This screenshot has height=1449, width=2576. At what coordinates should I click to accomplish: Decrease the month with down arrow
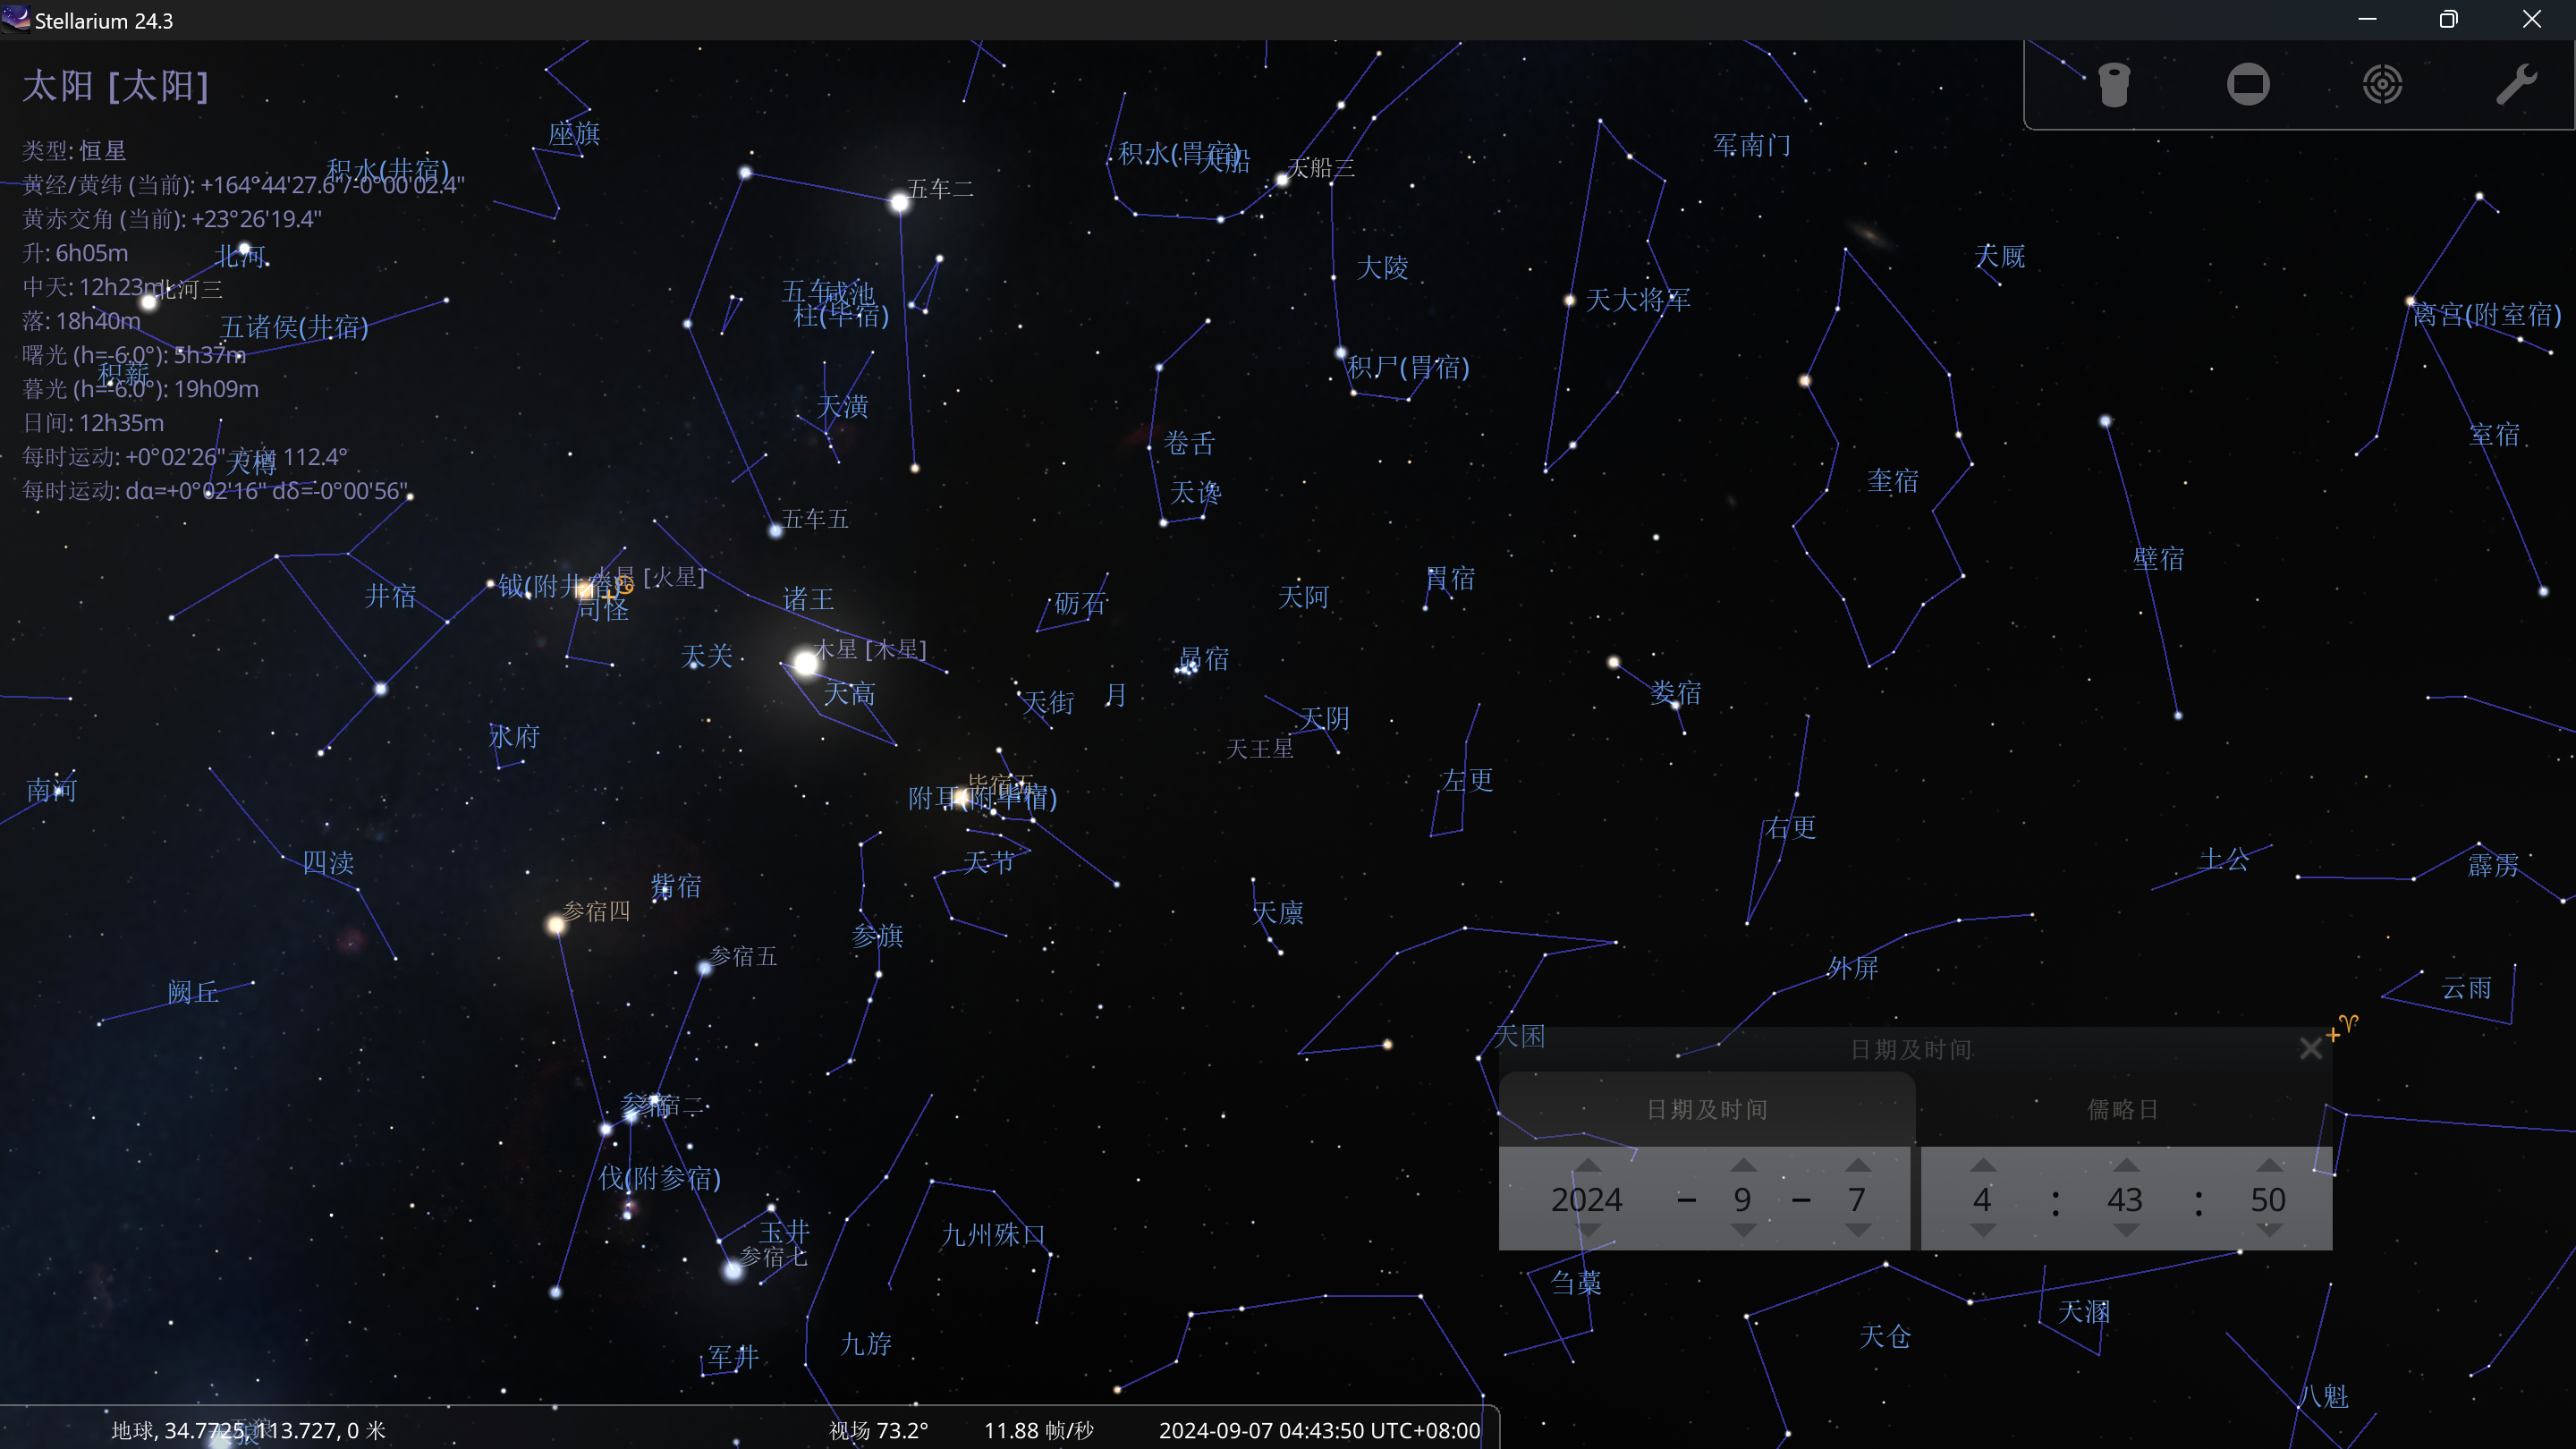pyautogui.click(x=1743, y=1231)
